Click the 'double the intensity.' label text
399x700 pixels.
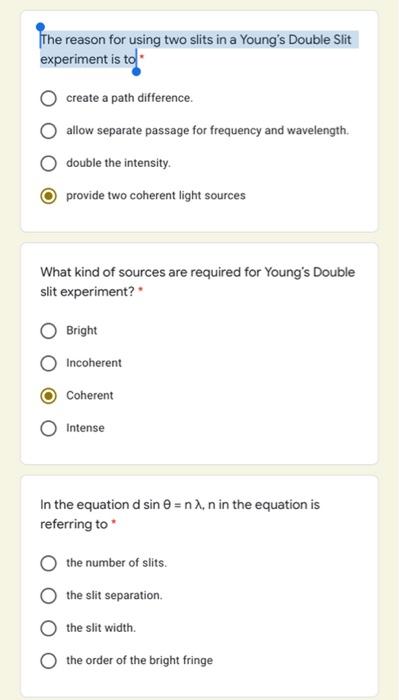(118, 163)
